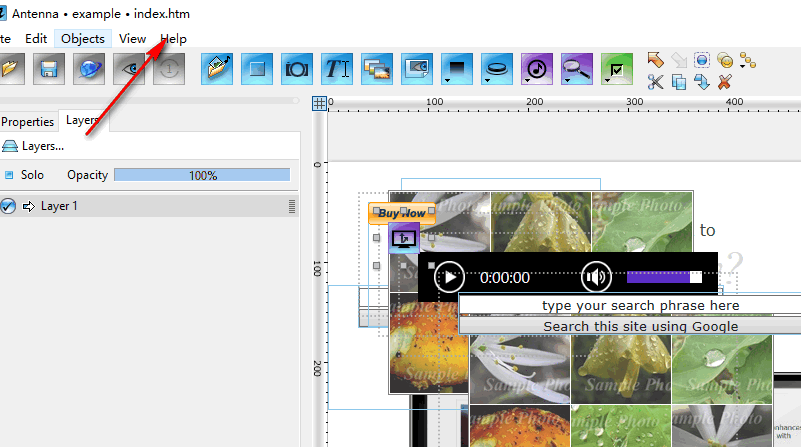801x447 pixels.
Task: Select the Text tool
Action: (337, 69)
